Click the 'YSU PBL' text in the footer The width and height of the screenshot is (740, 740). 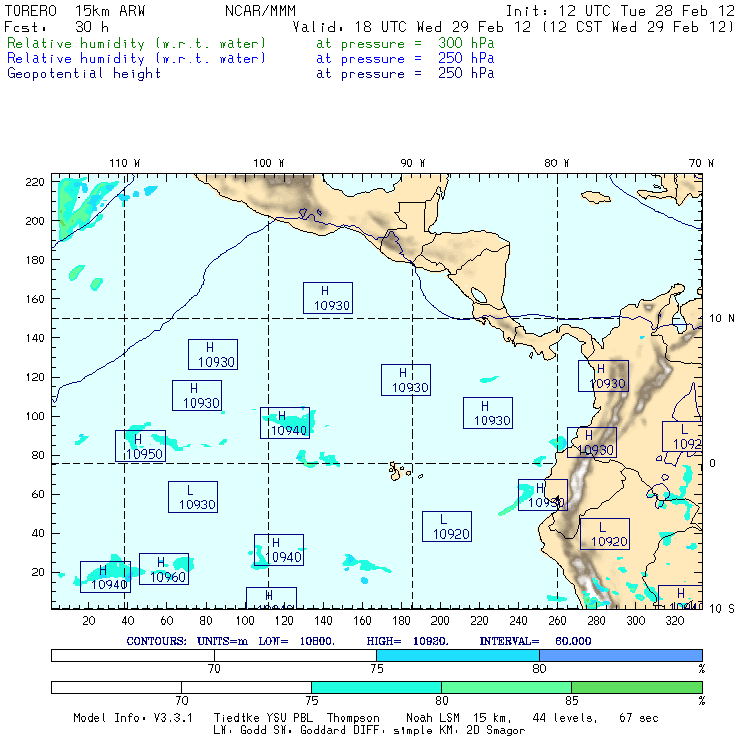(x=288, y=718)
